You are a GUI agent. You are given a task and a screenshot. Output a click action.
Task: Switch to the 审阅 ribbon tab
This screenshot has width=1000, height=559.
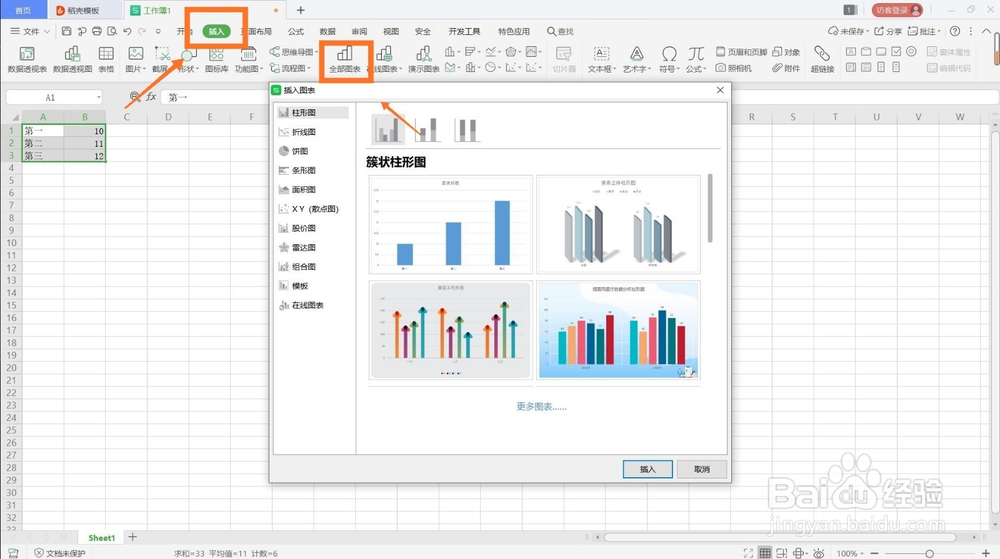click(359, 31)
